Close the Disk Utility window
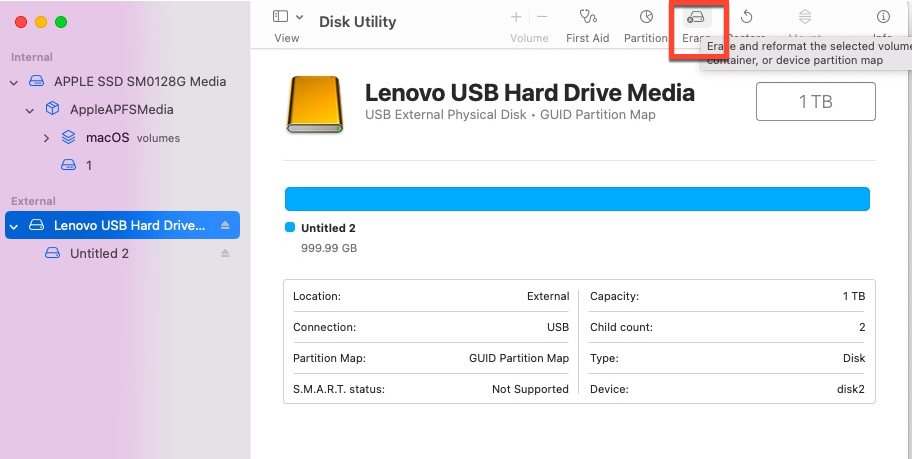 [x=21, y=22]
